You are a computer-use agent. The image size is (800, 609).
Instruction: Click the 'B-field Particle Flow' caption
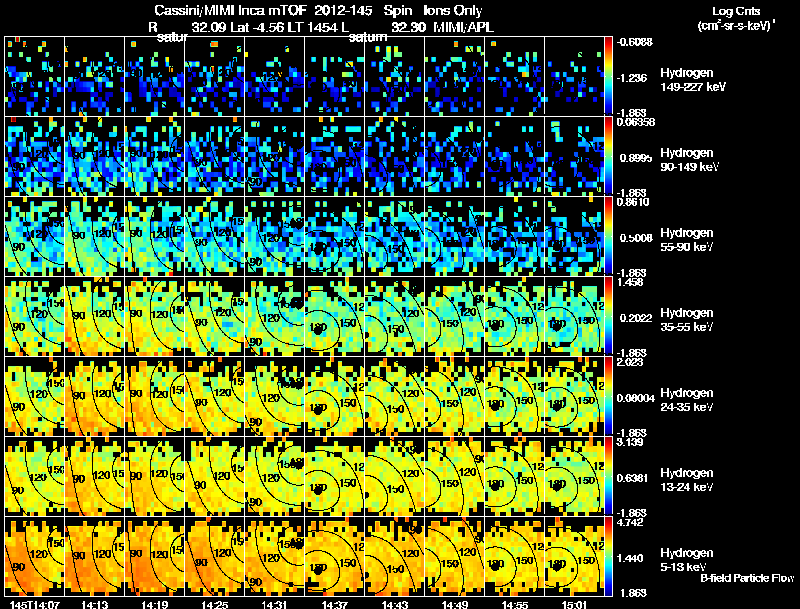(746, 578)
